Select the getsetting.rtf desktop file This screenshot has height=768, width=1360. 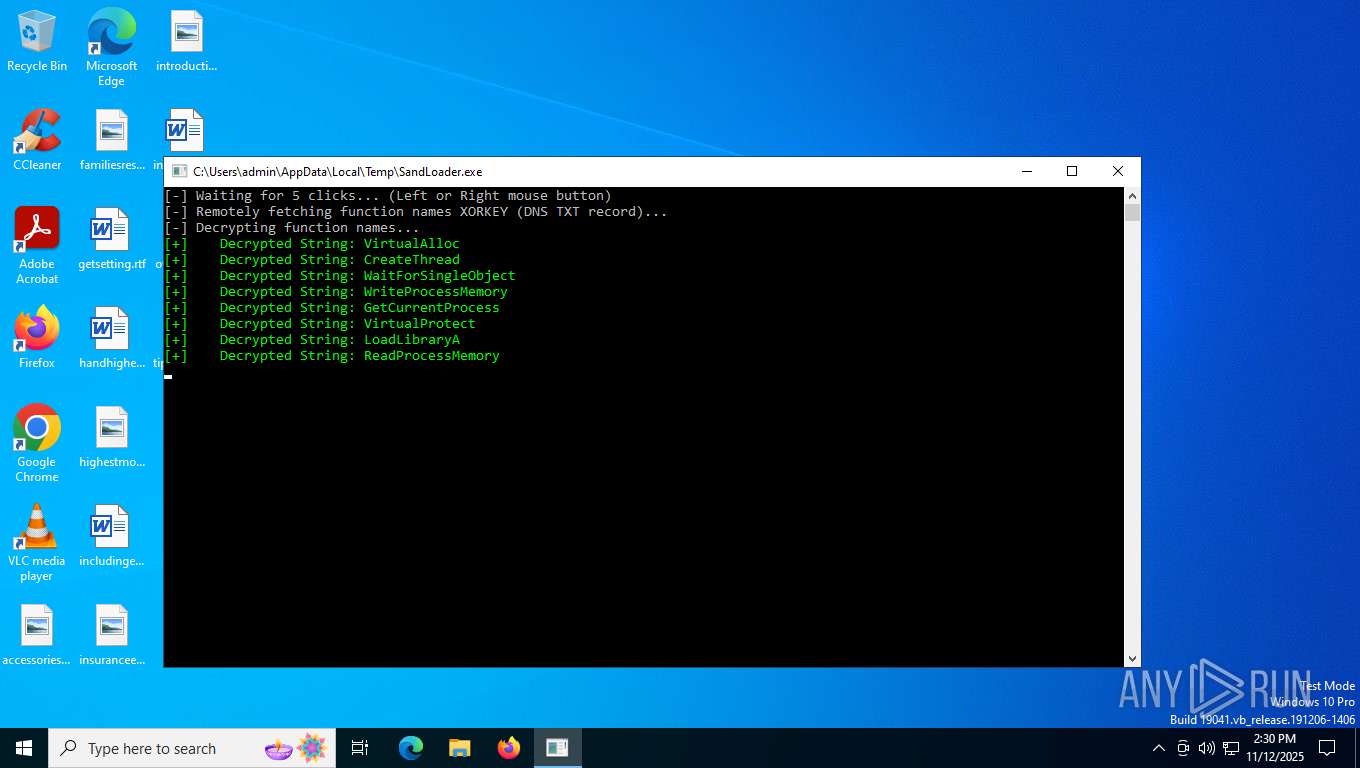[111, 239]
